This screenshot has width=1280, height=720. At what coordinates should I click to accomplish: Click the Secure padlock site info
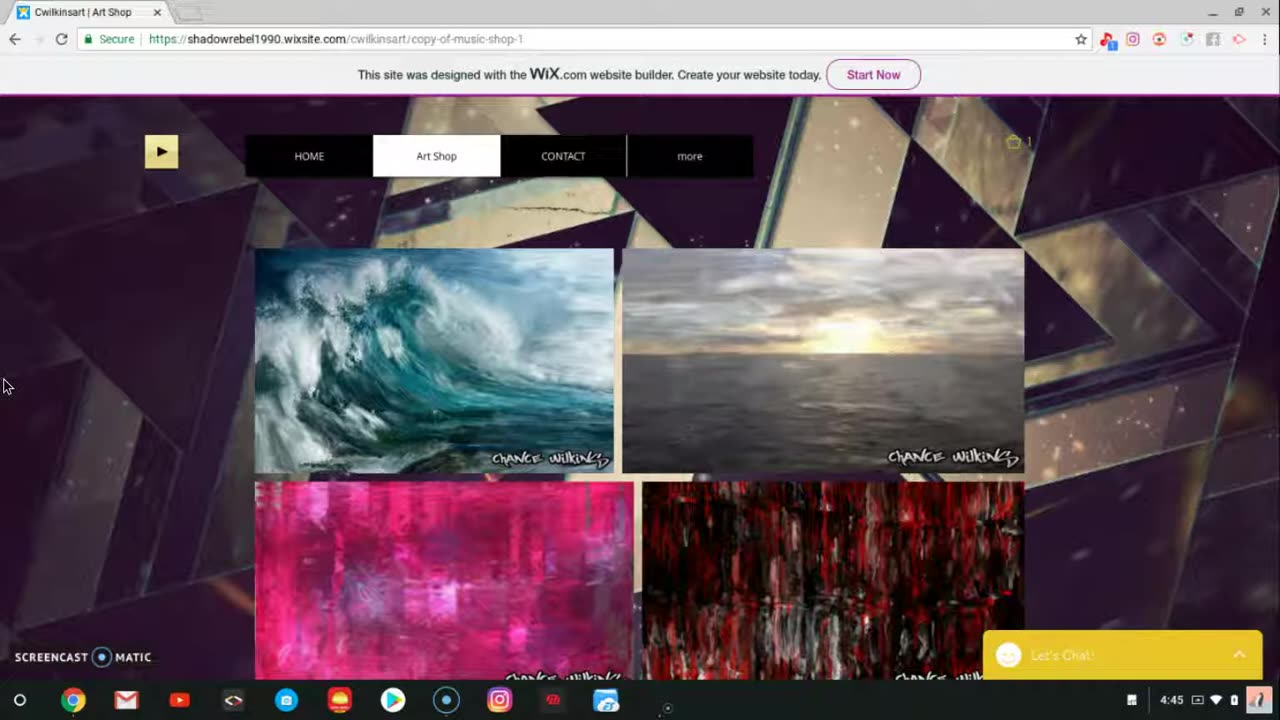click(x=109, y=39)
